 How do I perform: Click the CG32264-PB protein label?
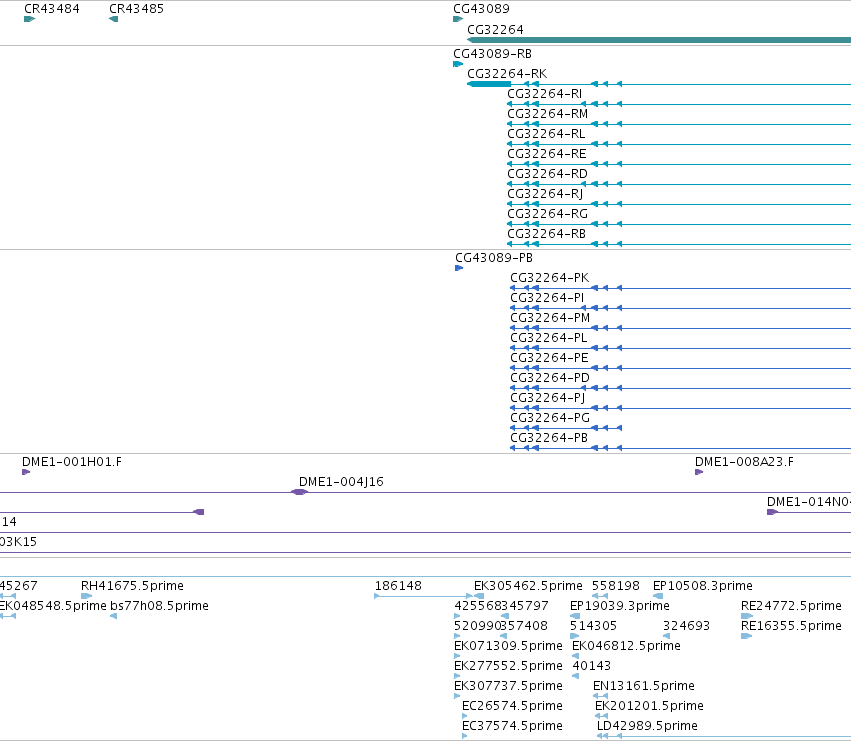click(549, 438)
